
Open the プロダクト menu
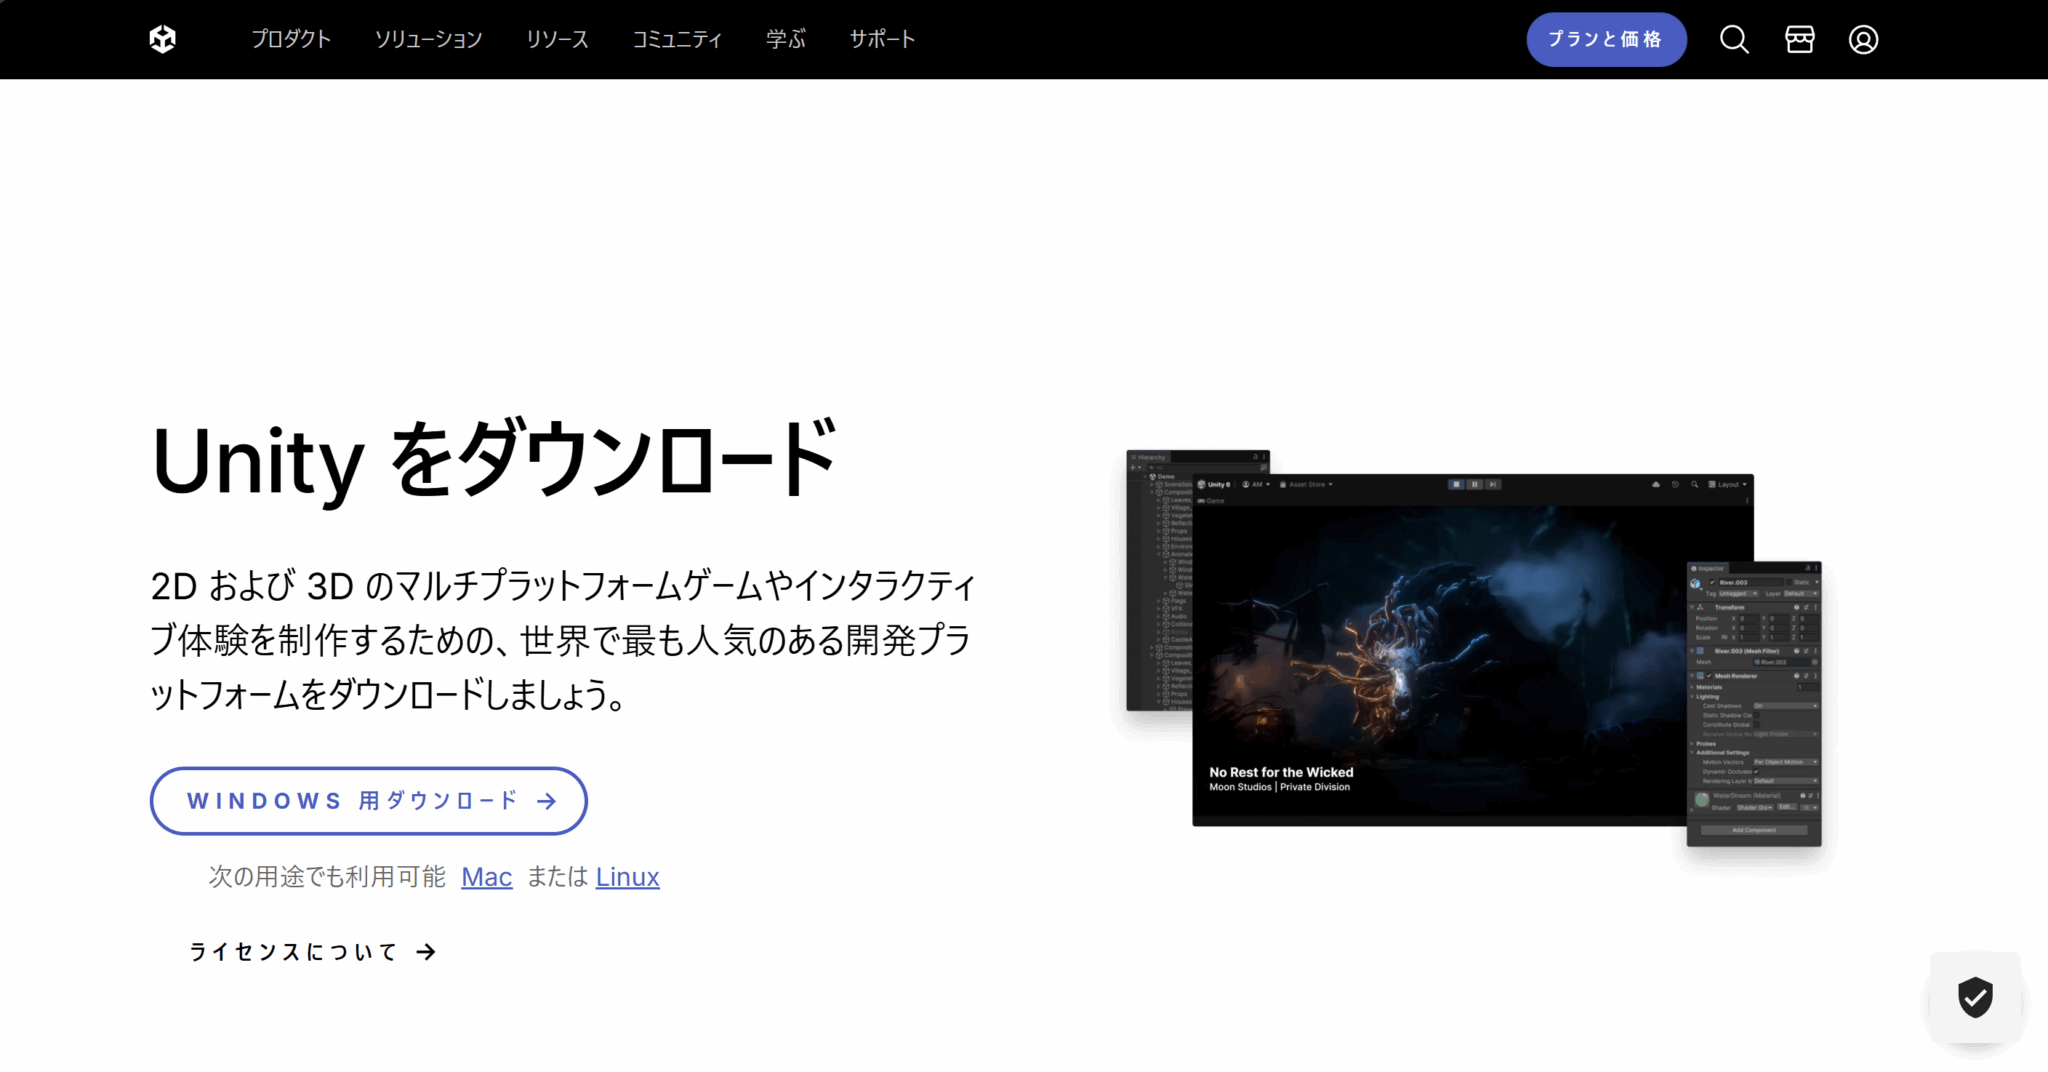click(x=291, y=39)
